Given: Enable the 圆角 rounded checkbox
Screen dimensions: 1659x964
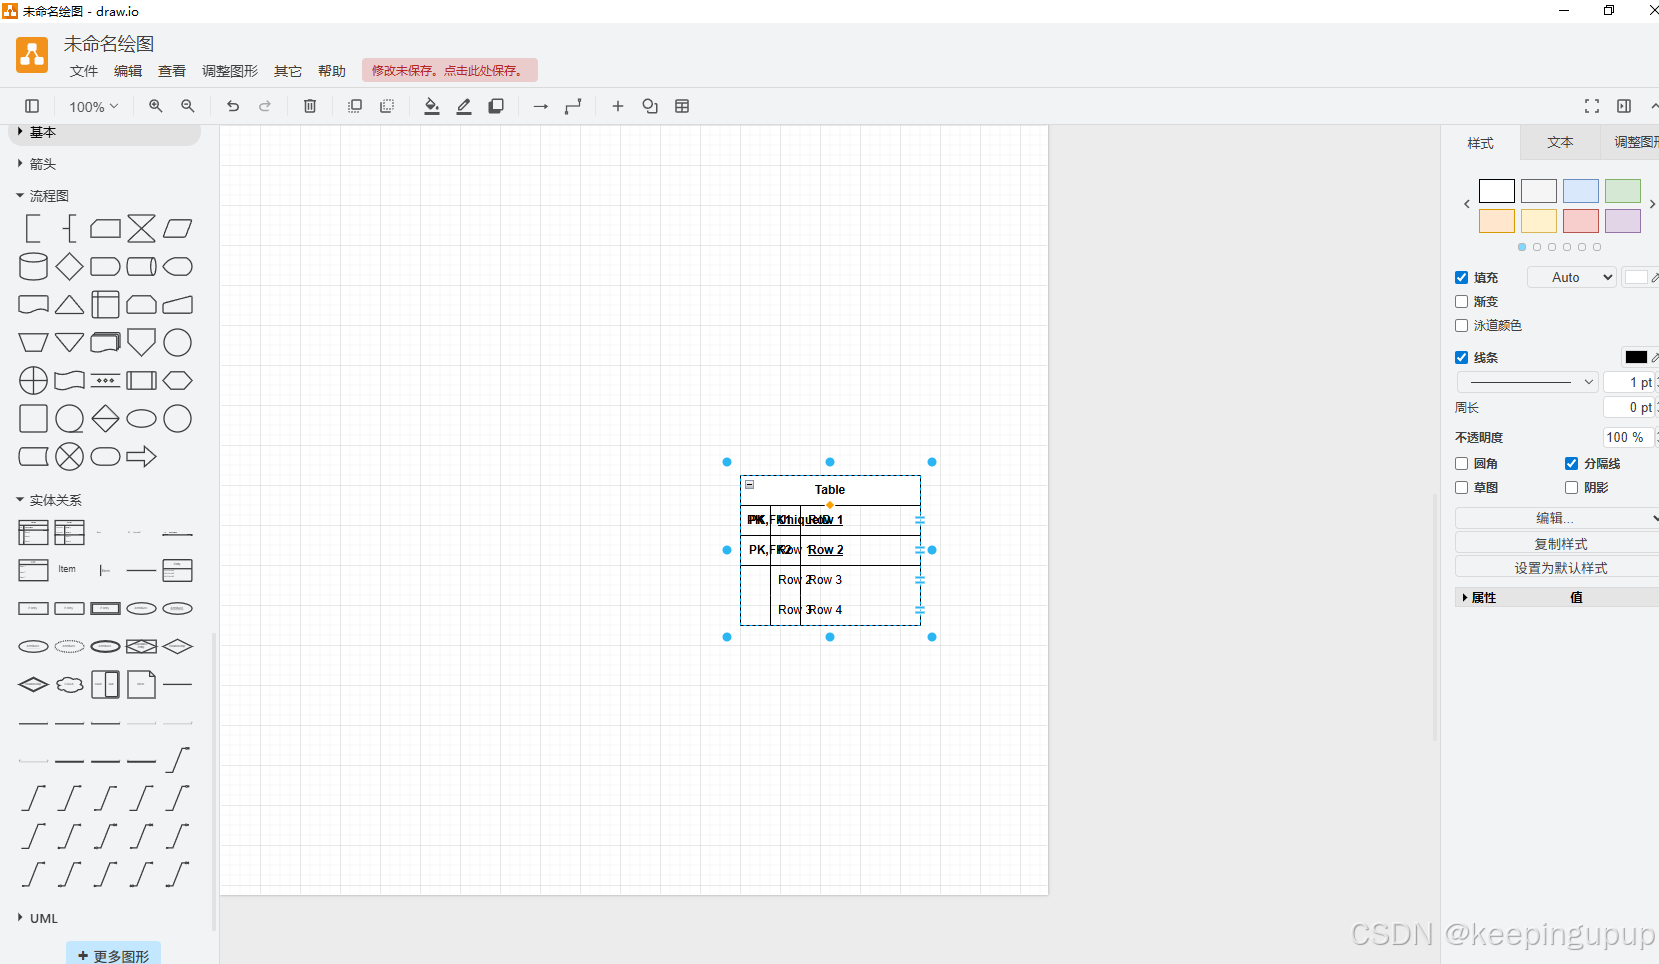Looking at the screenshot, I should point(1462,464).
